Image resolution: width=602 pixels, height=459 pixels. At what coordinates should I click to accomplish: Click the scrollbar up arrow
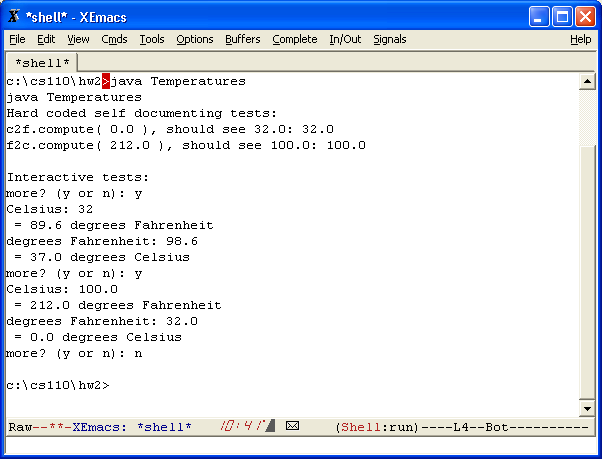click(x=587, y=81)
